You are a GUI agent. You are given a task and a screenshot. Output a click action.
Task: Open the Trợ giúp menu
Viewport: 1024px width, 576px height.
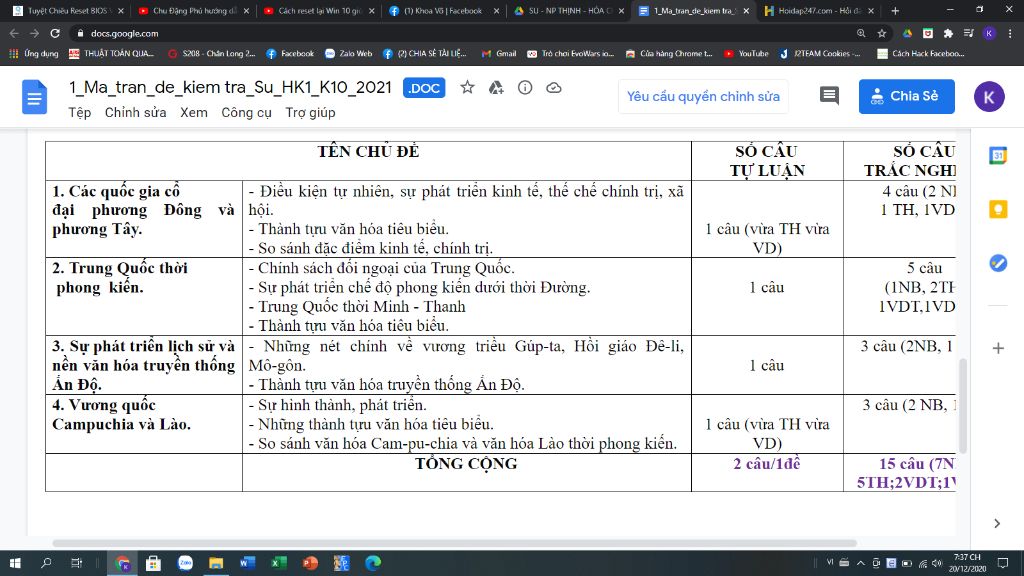(310, 112)
